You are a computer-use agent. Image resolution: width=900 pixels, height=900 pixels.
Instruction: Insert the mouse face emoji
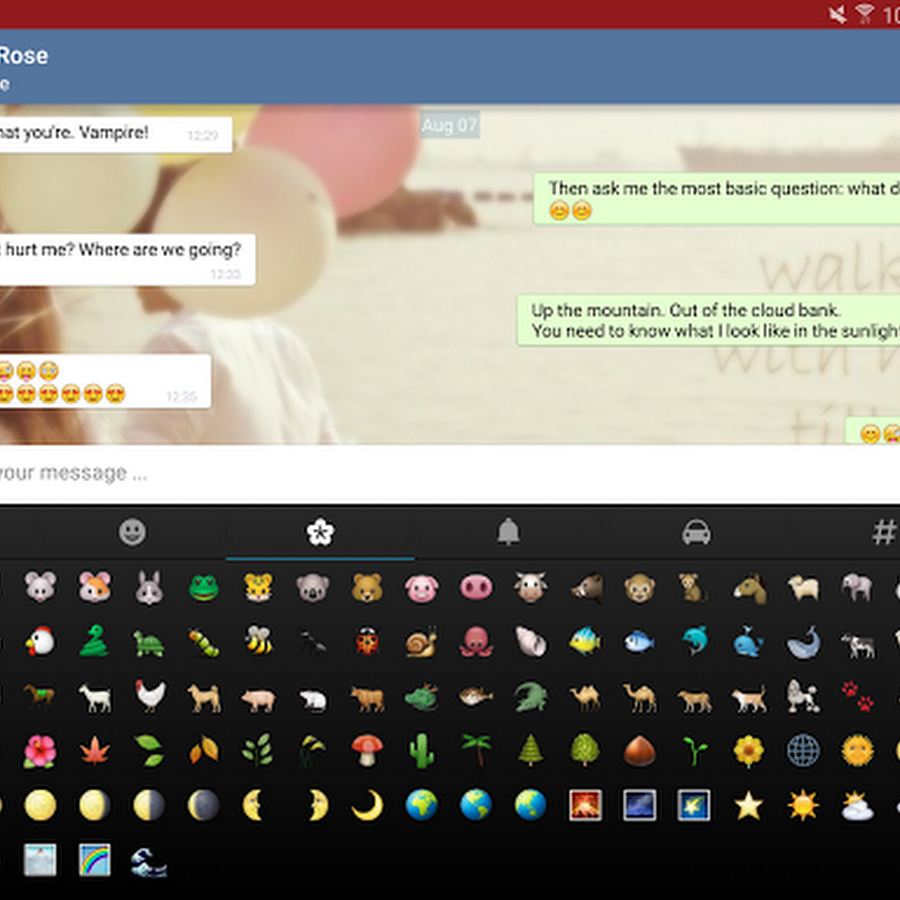[x=40, y=587]
